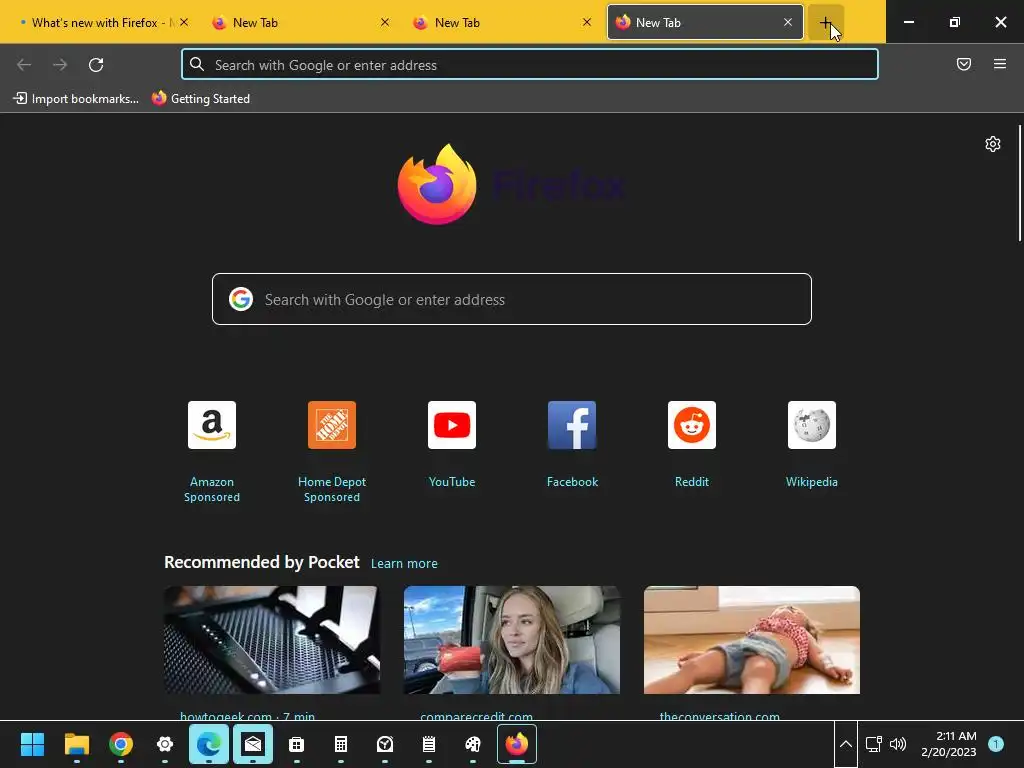Click the Google search box on page
The width and height of the screenshot is (1024, 768).
pos(511,299)
